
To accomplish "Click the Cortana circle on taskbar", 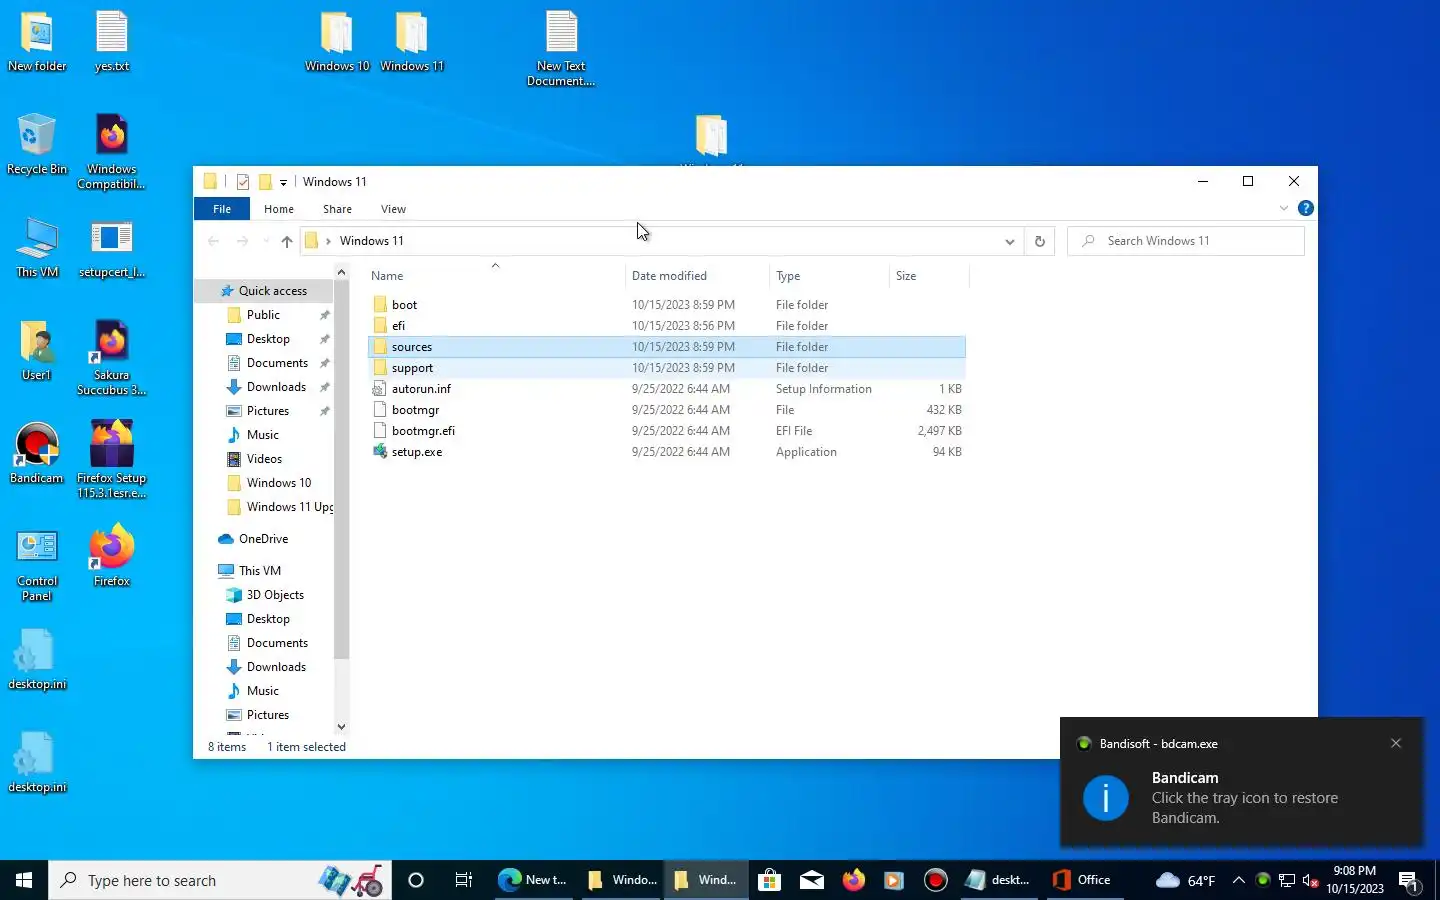I will tap(416, 880).
